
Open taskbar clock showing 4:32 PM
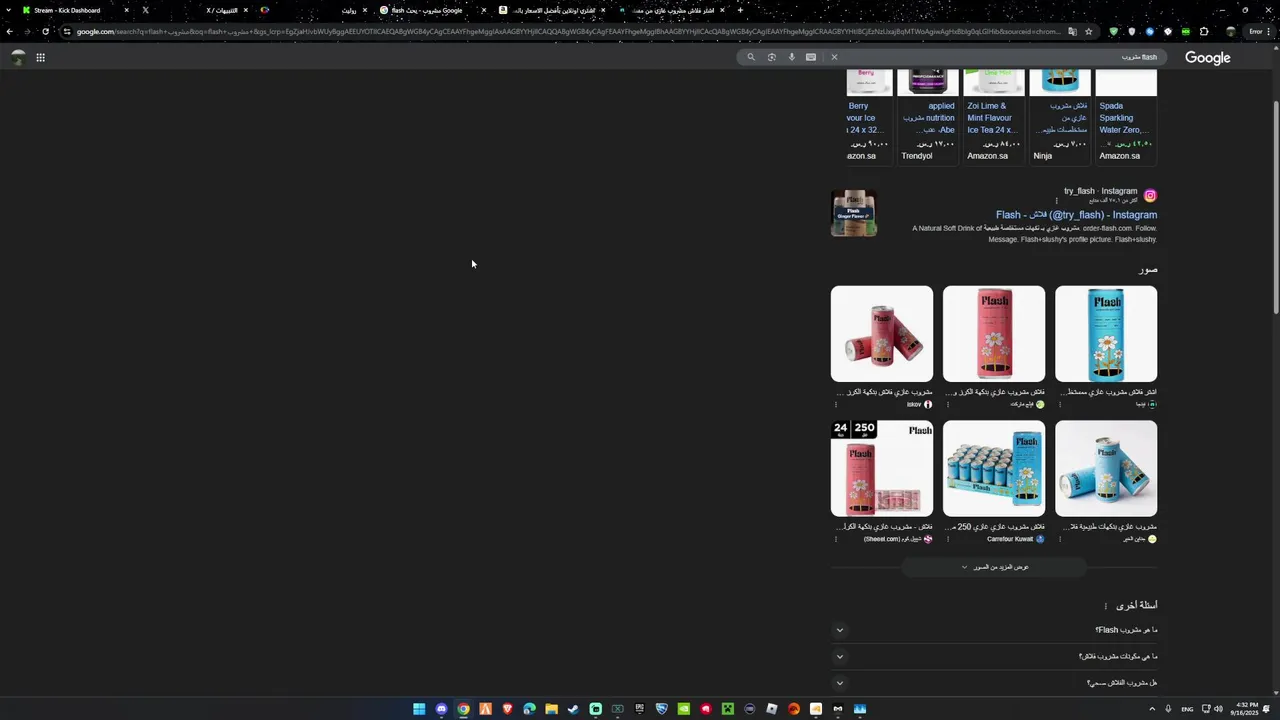(x=1246, y=709)
